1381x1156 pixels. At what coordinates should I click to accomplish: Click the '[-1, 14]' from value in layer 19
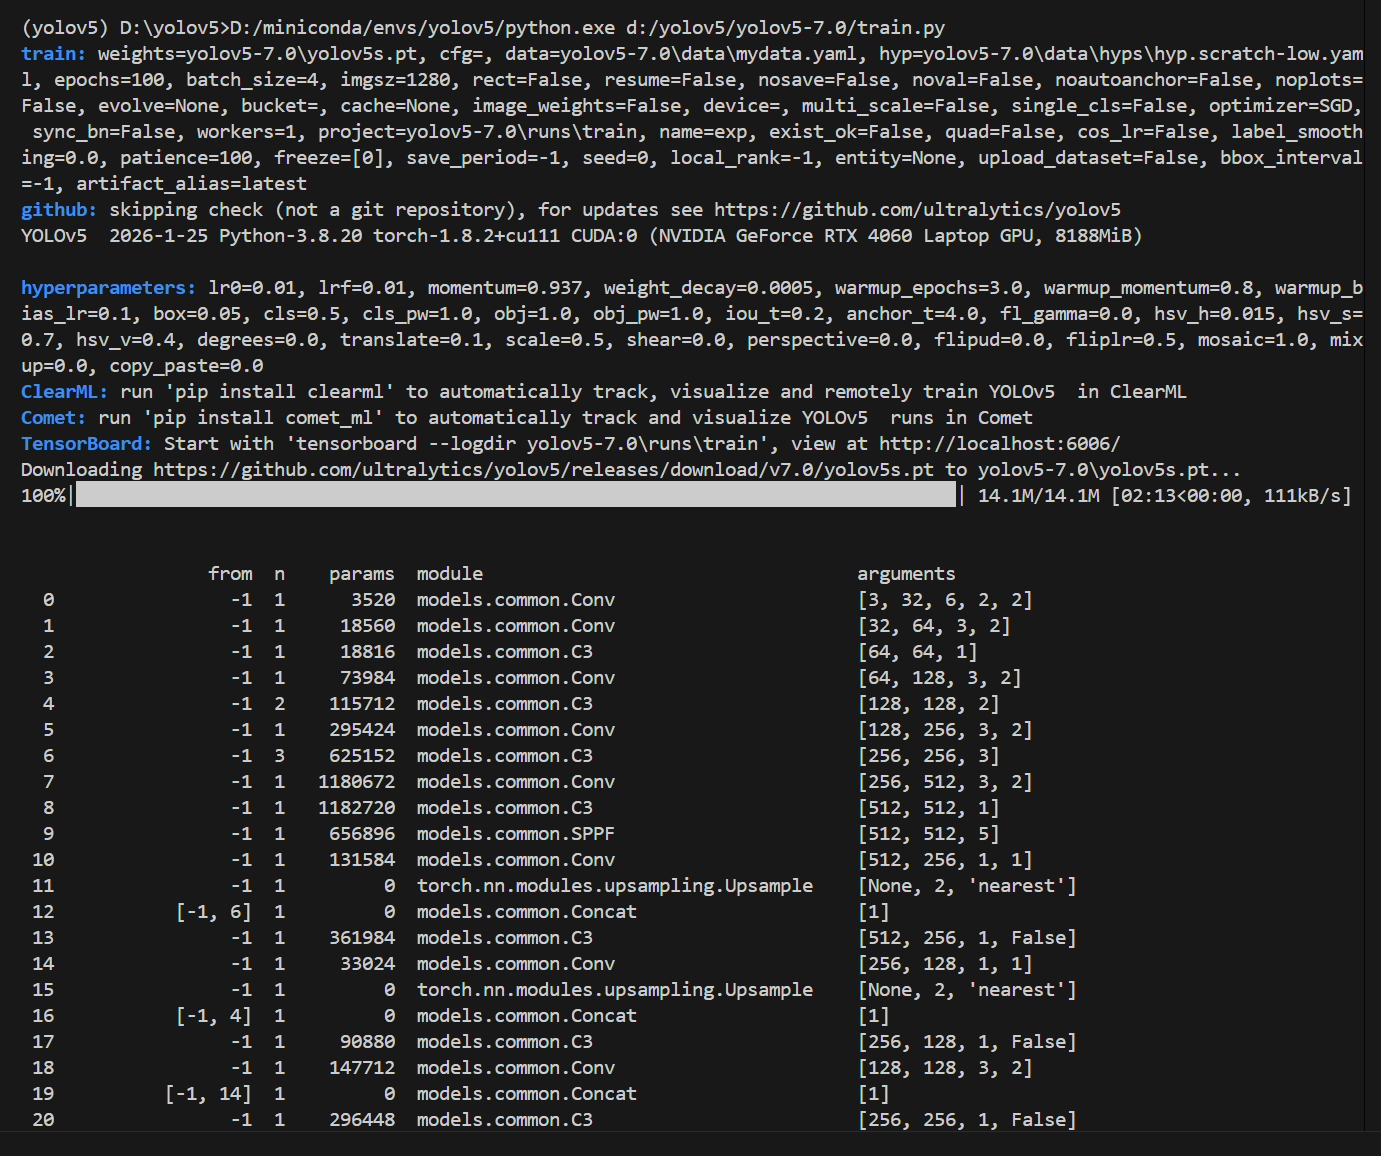pyautogui.click(x=208, y=1094)
